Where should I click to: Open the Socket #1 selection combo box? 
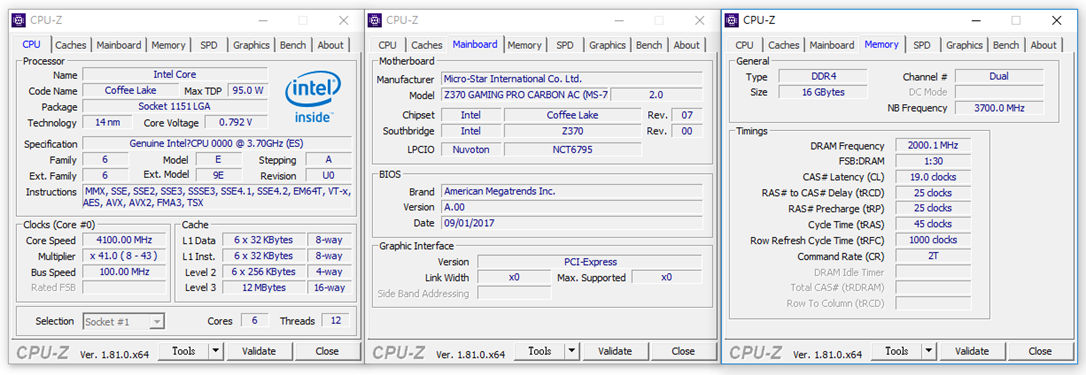coord(124,322)
